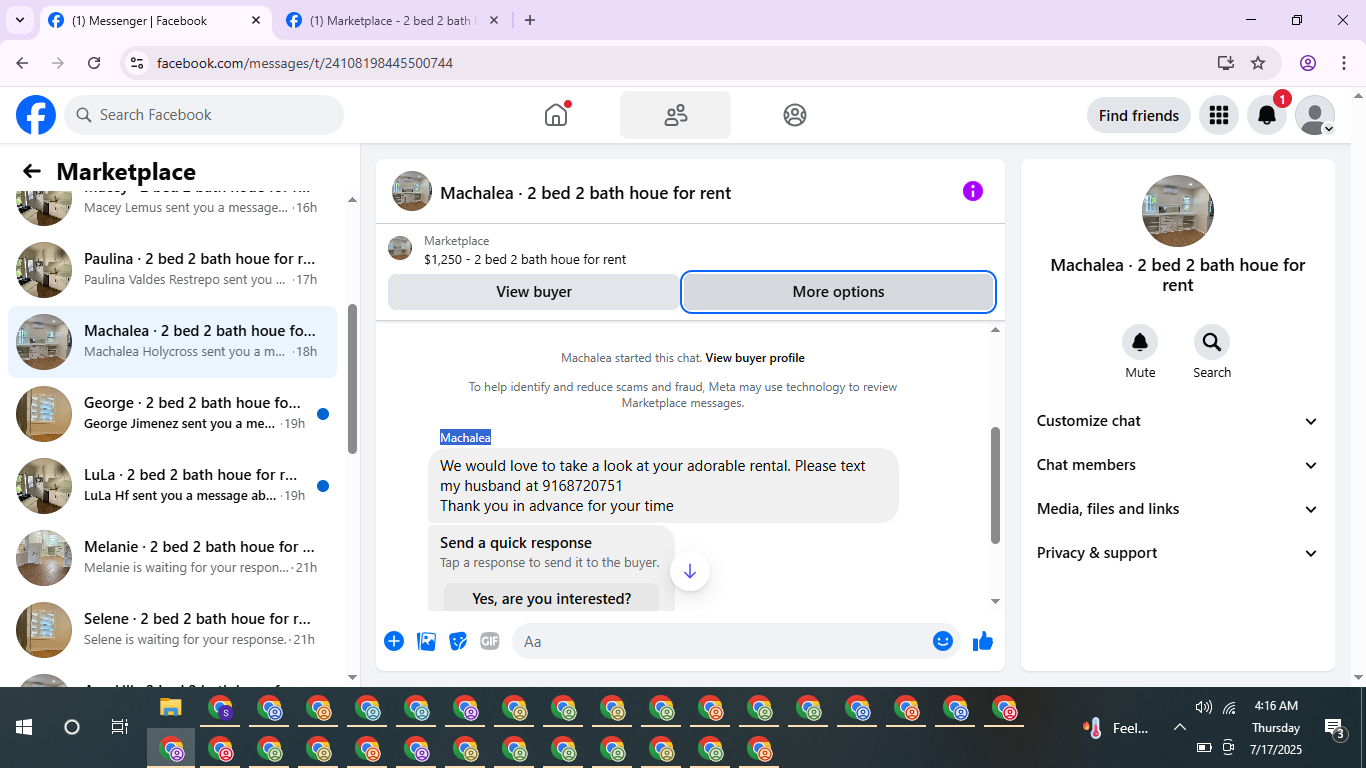The width and height of the screenshot is (1366, 768).
Task: Switch to the Marketplace 2 bed 2 bath tab
Action: pos(392,21)
